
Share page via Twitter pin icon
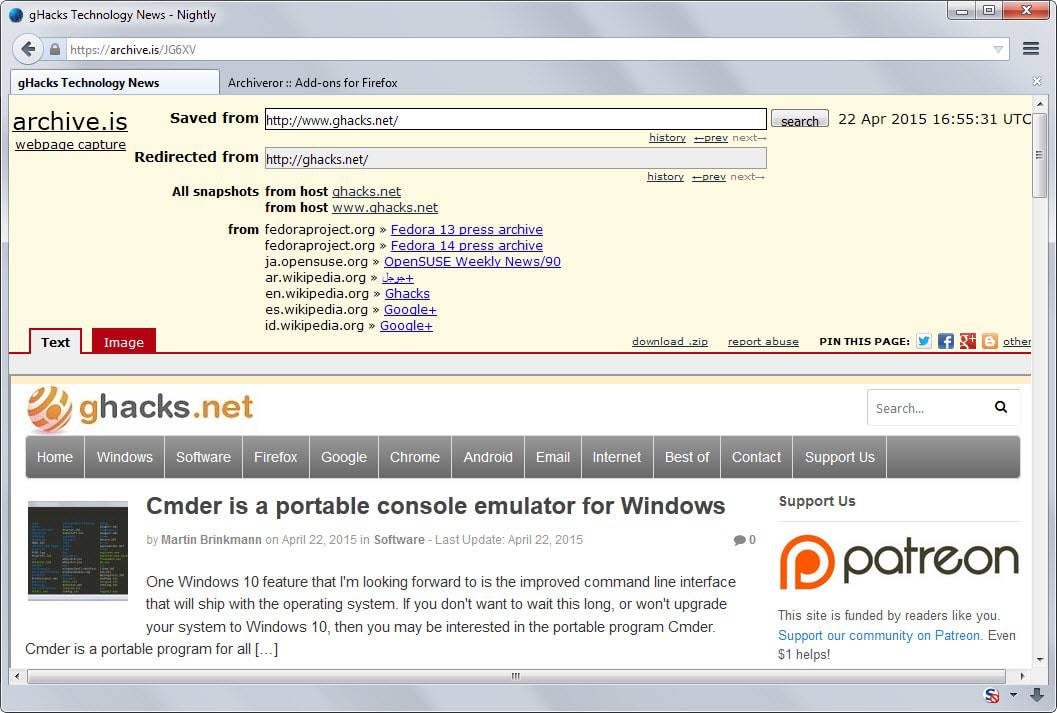[924, 341]
